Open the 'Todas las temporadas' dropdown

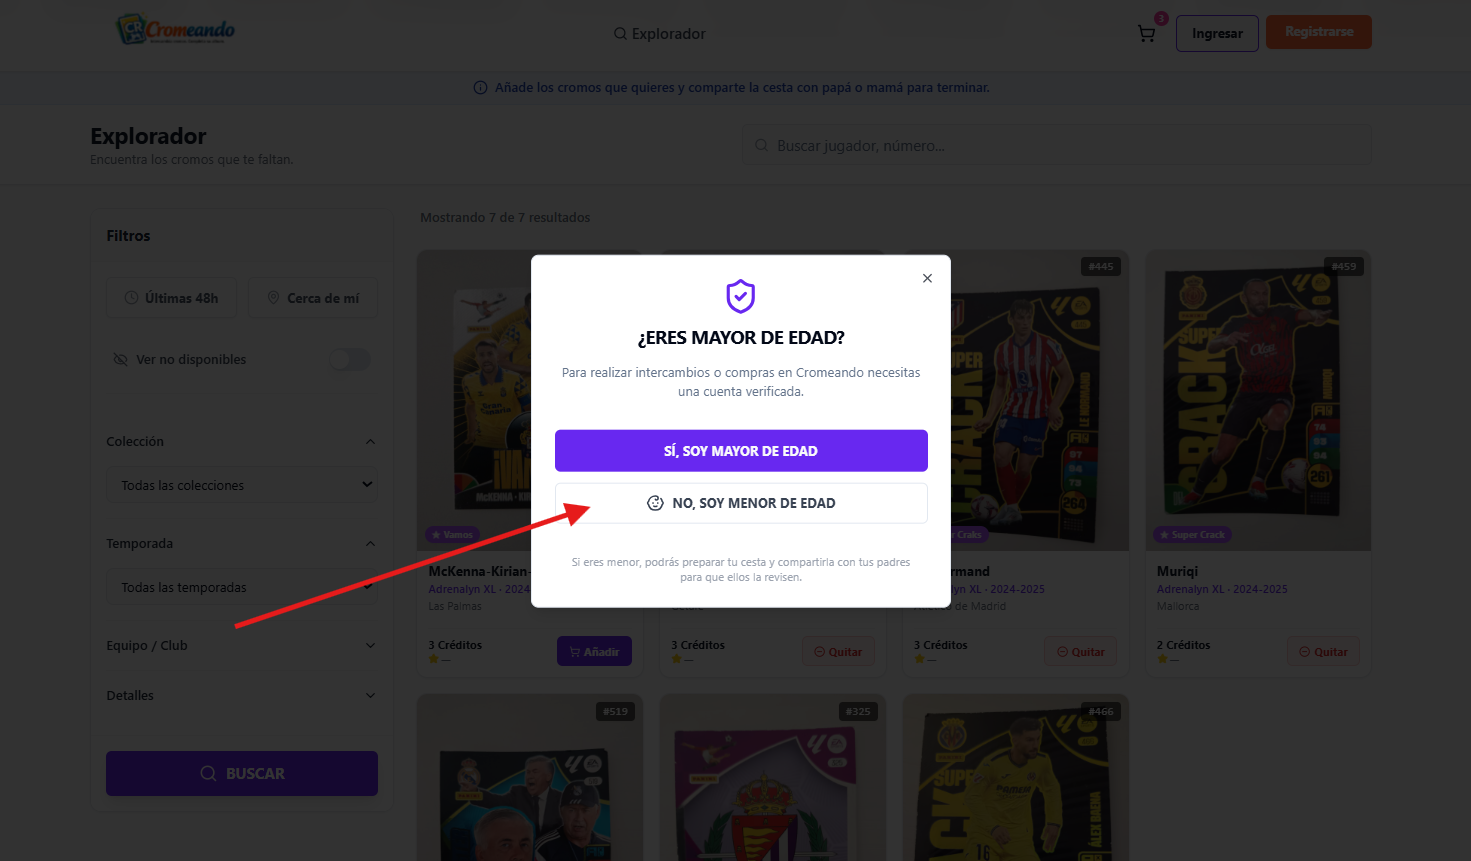[x=242, y=587]
